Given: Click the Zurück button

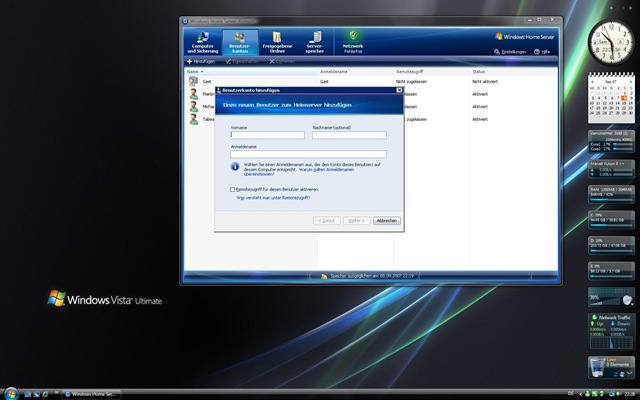Looking at the screenshot, I should [x=327, y=220].
